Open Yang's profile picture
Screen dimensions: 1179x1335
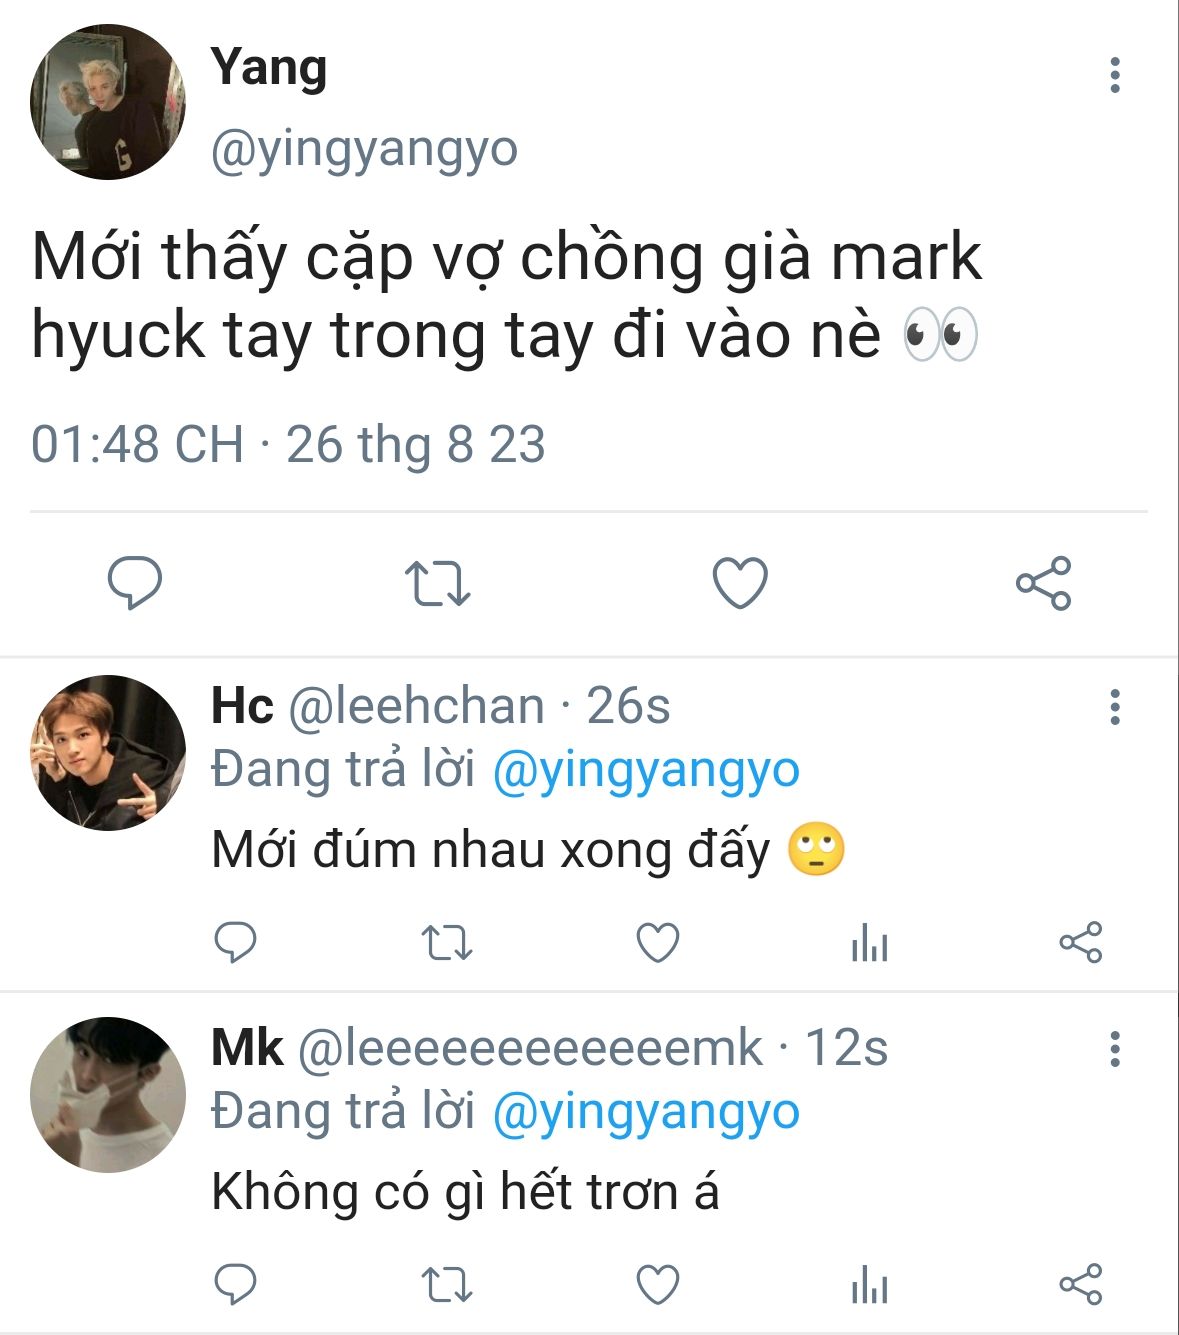[108, 102]
